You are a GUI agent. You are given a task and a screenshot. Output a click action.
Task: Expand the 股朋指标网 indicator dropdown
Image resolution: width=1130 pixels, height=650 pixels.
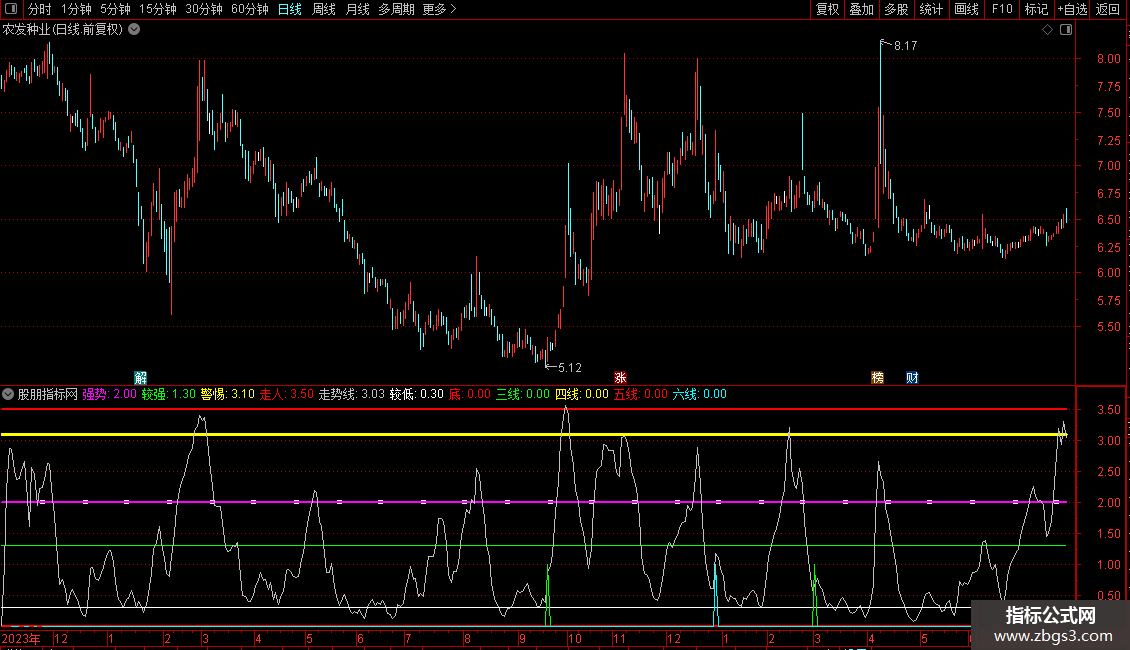coord(9,394)
